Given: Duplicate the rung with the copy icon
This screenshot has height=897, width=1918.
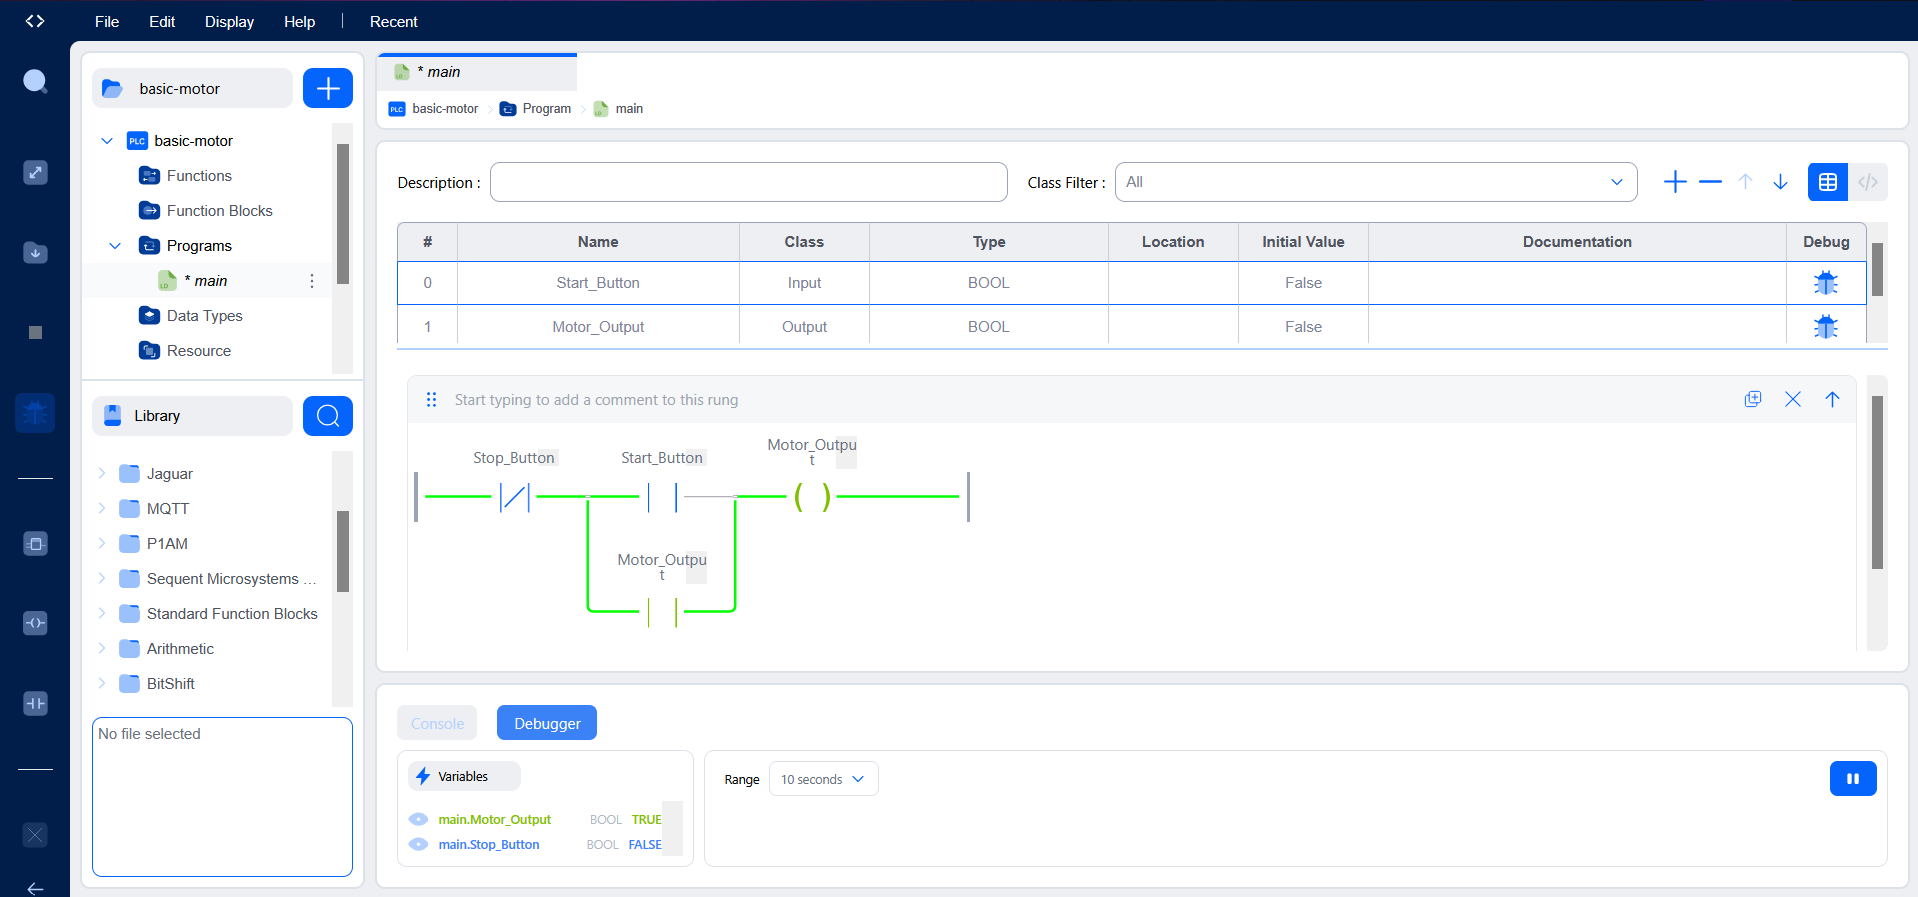Looking at the screenshot, I should (1753, 399).
